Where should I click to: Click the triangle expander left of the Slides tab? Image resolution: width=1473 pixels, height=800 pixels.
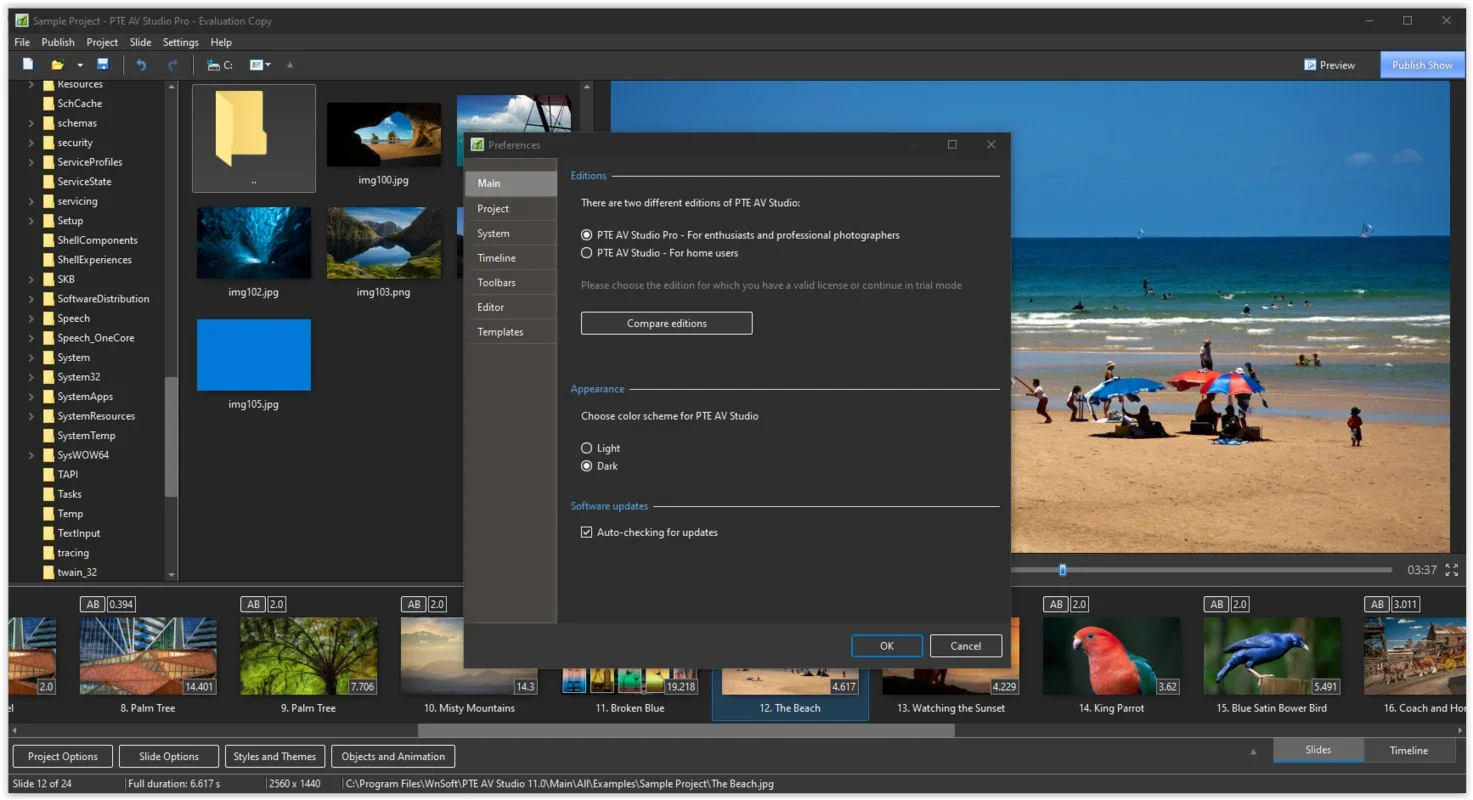point(1254,751)
